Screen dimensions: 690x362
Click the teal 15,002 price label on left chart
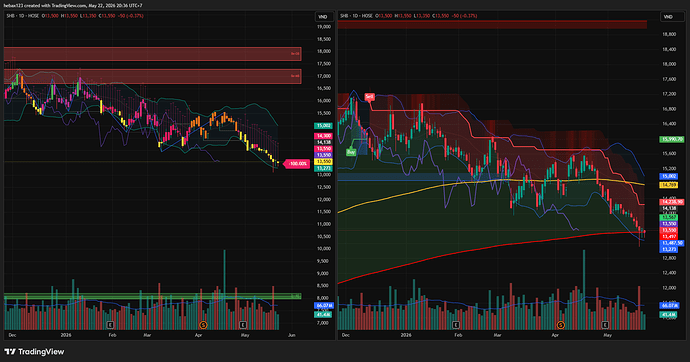(323, 126)
